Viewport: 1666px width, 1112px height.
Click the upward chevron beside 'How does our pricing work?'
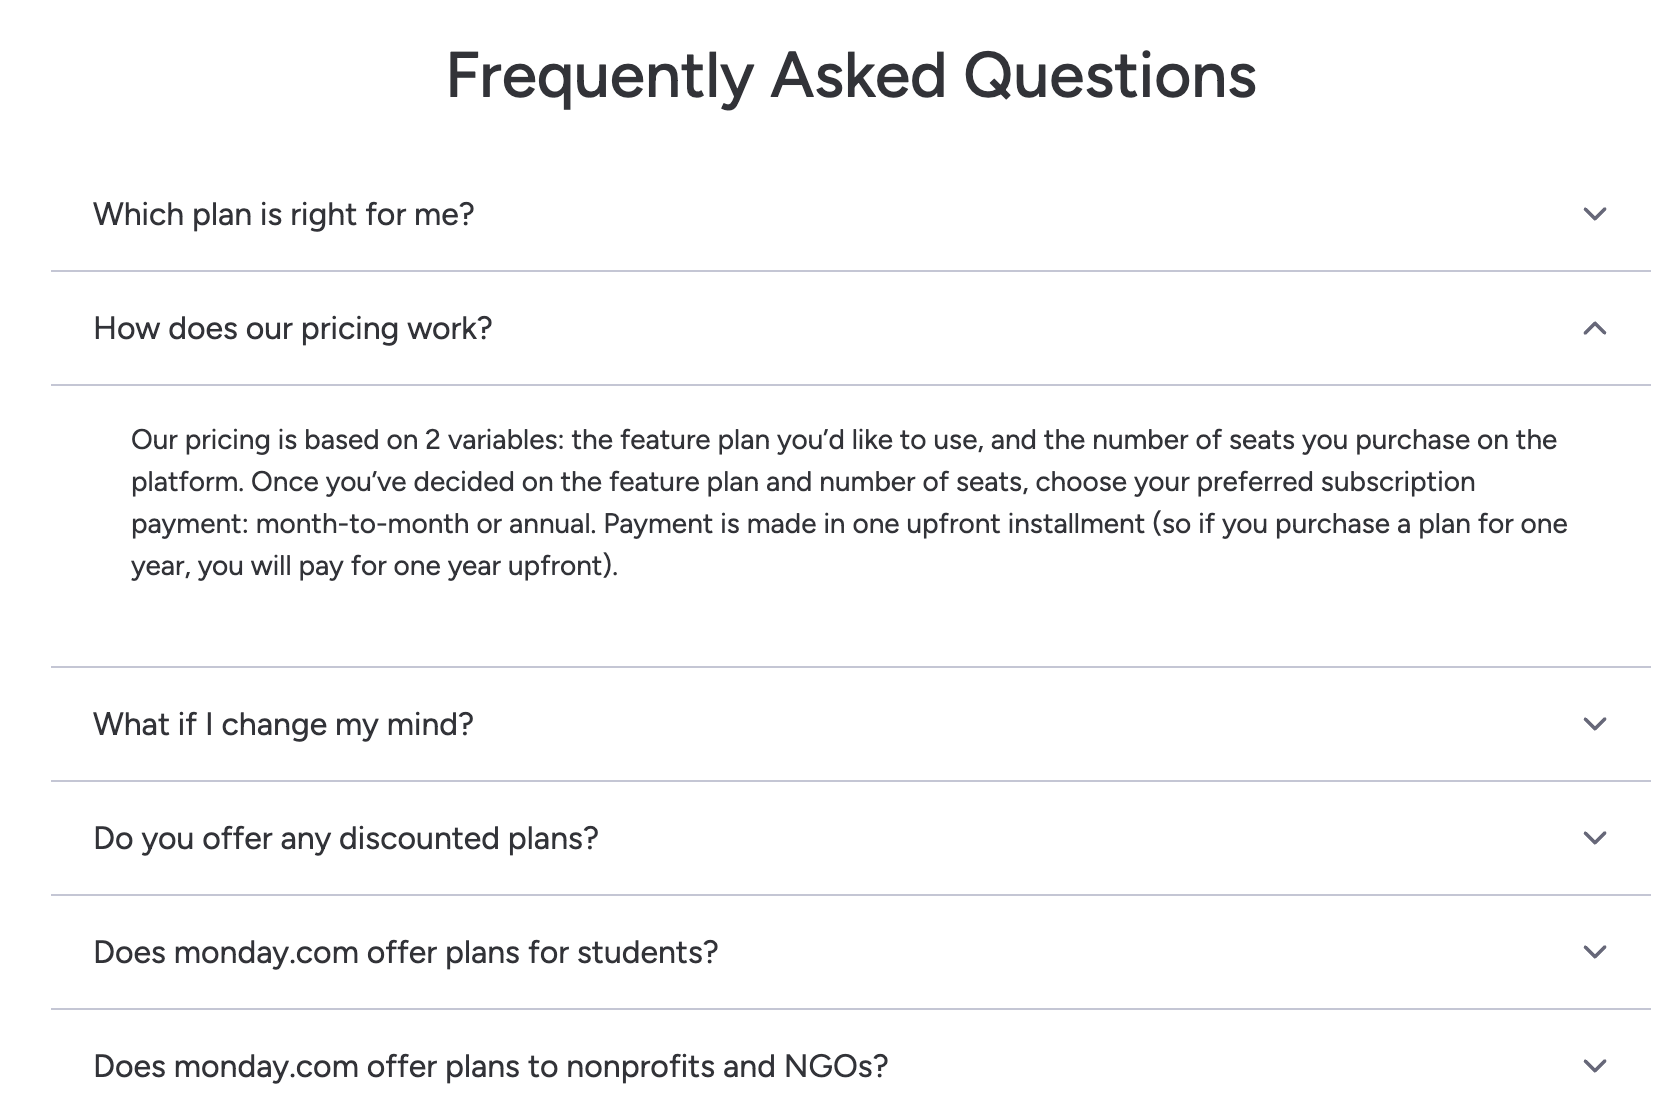pyautogui.click(x=1597, y=328)
